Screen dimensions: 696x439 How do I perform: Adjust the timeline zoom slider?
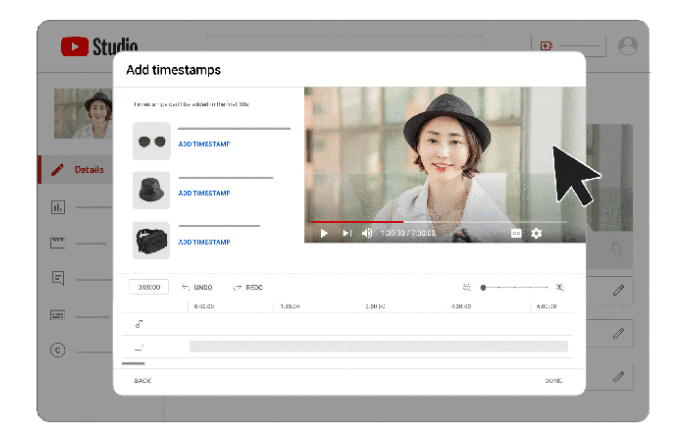[483, 287]
